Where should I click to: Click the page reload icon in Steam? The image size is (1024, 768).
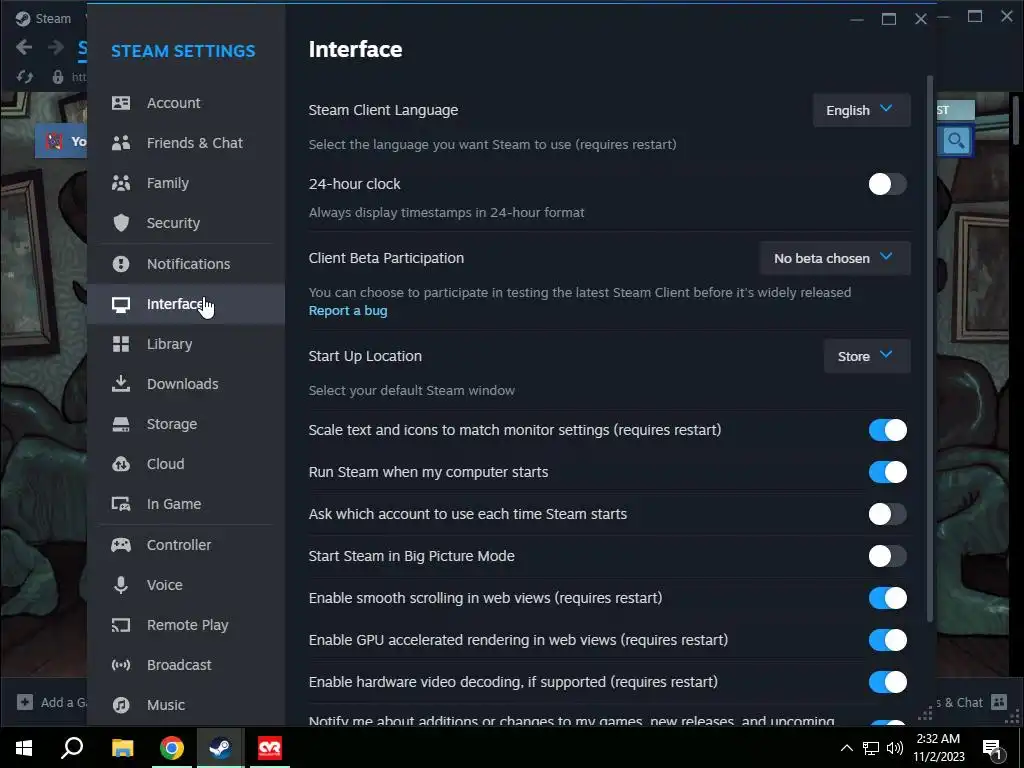pyautogui.click(x=25, y=77)
